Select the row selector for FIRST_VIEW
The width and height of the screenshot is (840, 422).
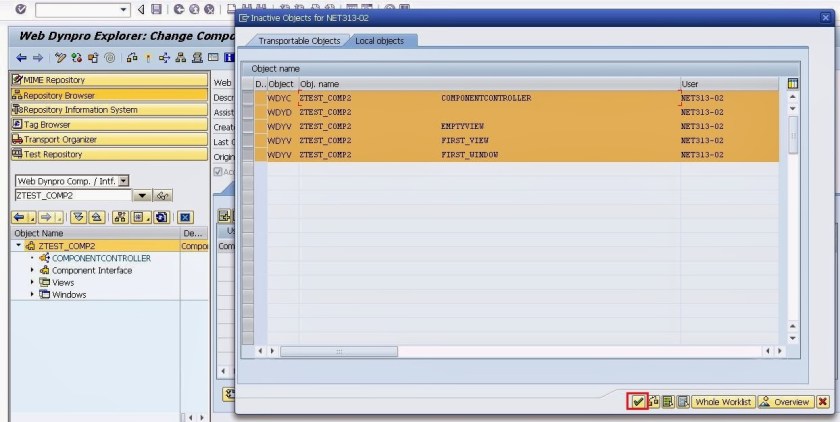[248, 140]
